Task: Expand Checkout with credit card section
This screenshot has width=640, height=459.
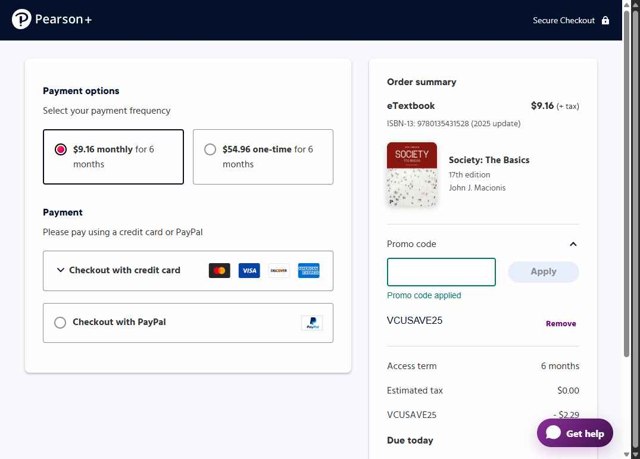Action: [188, 271]
